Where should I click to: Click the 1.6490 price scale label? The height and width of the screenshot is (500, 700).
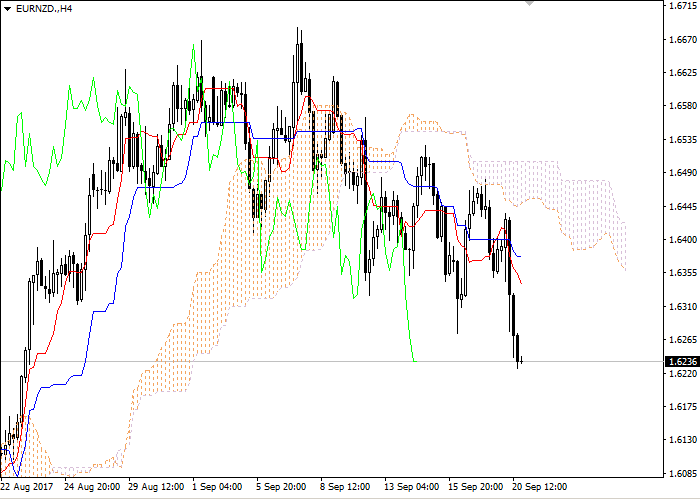[x=683, y=173]
